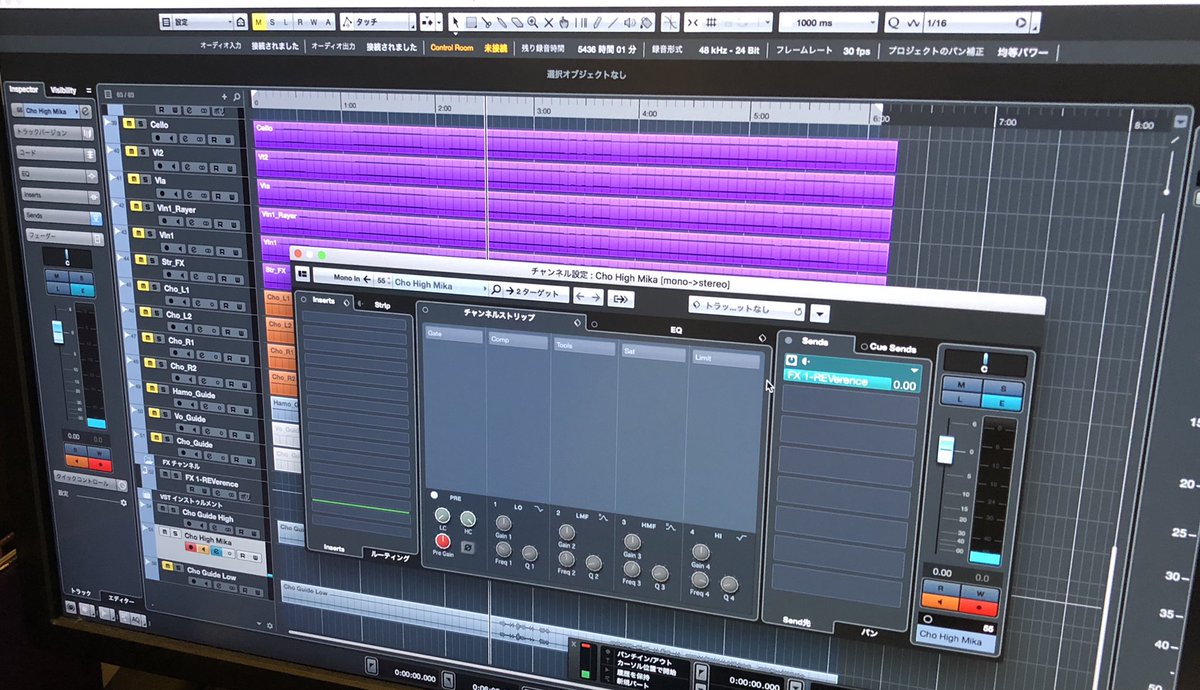Open the automation mode dropdown labeled タッチ
Viewport: 1200px width, 690px height.
pyautogui.click(x=378, y=21)
